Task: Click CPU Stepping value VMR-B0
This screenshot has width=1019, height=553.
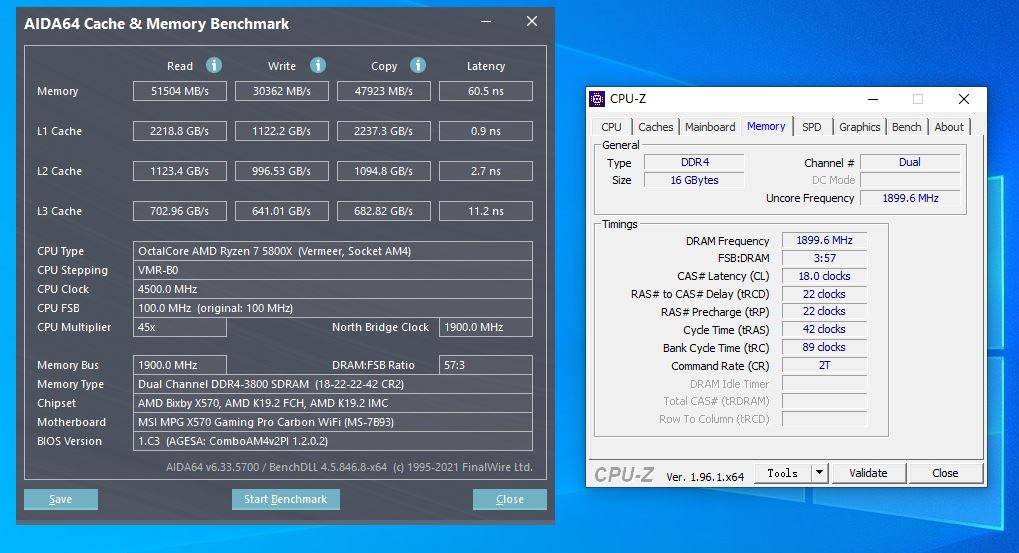Action: [x=333, y=270]
